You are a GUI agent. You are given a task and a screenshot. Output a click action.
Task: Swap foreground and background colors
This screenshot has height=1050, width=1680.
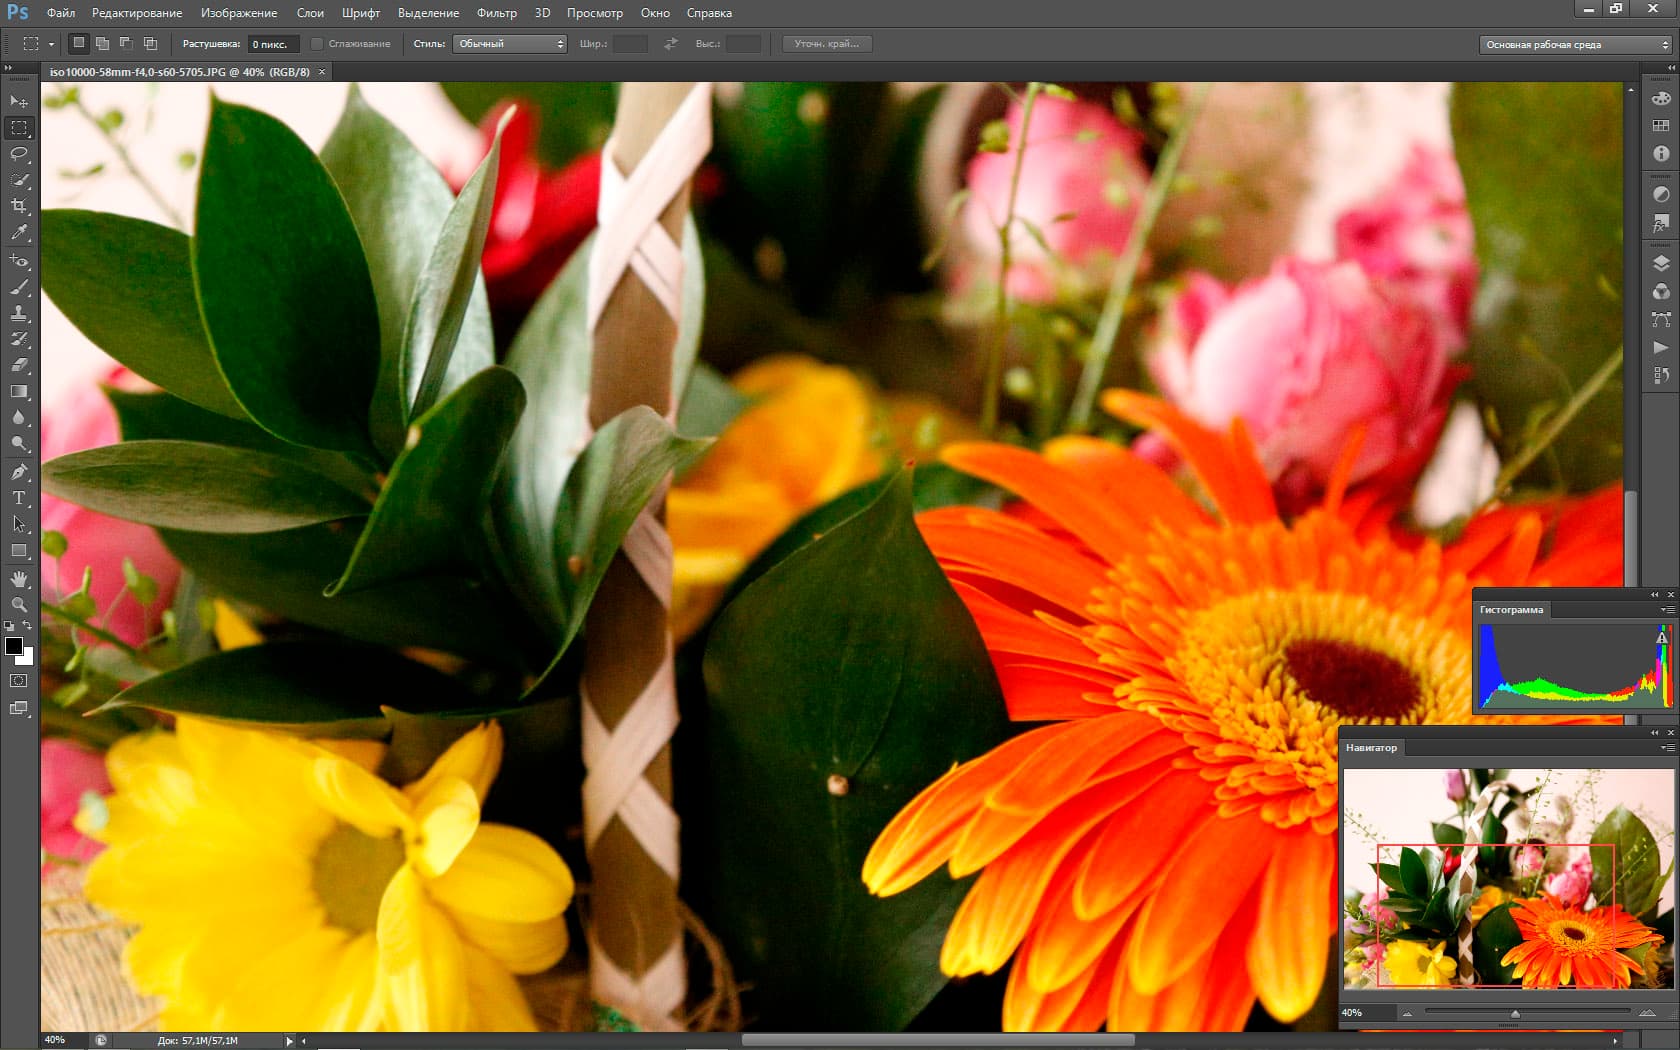pyautogui.click(x=28, y=626)
